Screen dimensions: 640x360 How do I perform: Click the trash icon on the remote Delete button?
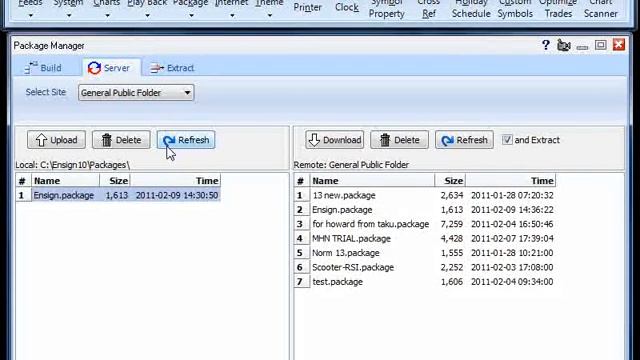point(385,140)
